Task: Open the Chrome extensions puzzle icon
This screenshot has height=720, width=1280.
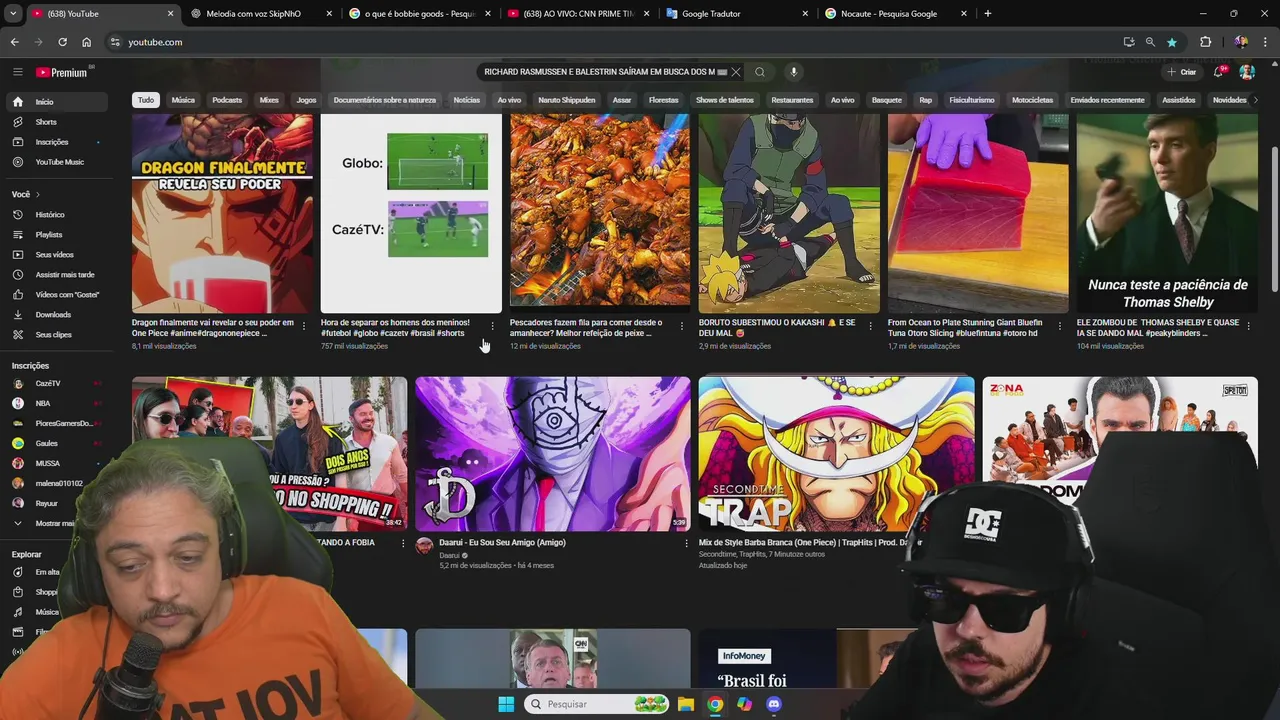Action: 1205,42
